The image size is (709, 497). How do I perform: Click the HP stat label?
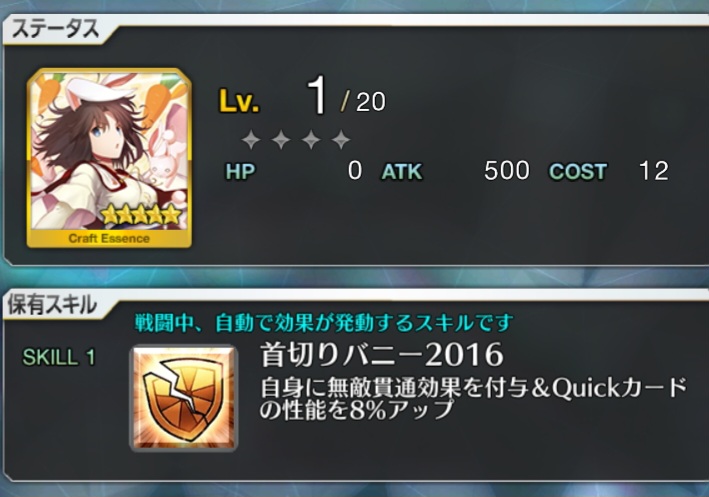coord(241,171)
